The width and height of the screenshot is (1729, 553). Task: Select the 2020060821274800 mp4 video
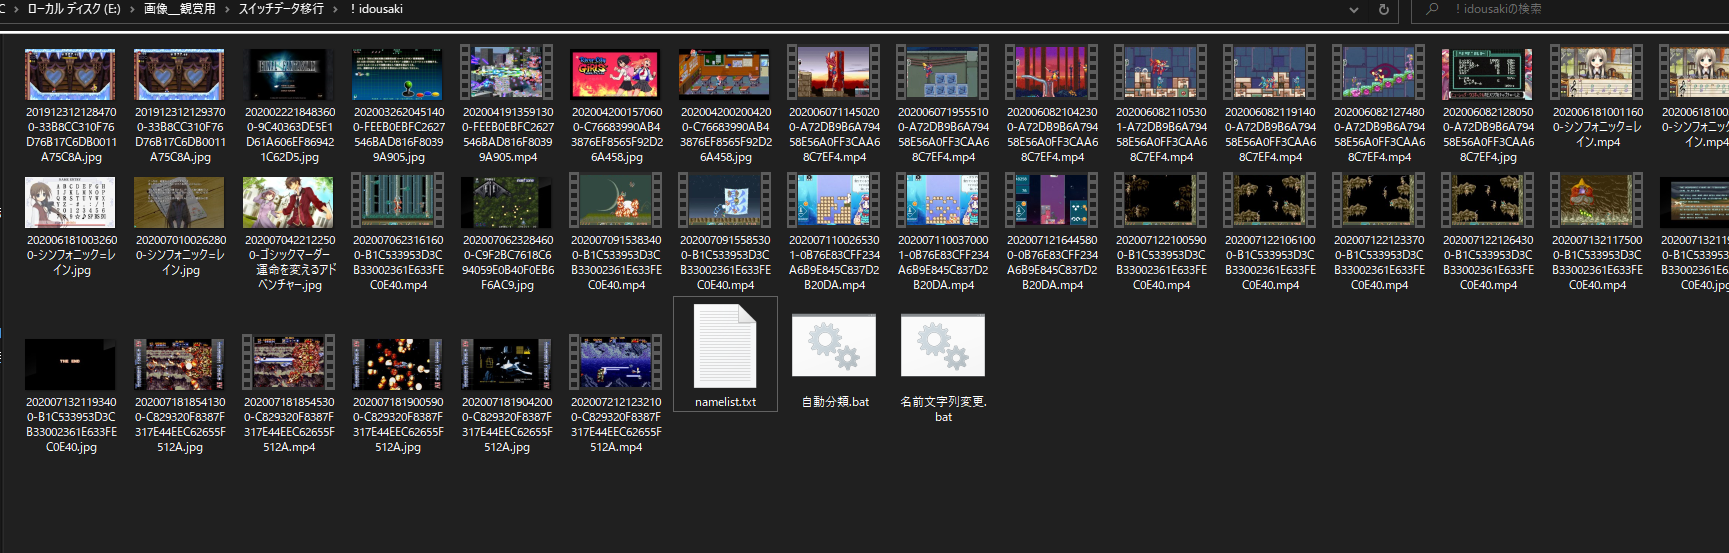pyautogui.click(x=1379, y=74)
